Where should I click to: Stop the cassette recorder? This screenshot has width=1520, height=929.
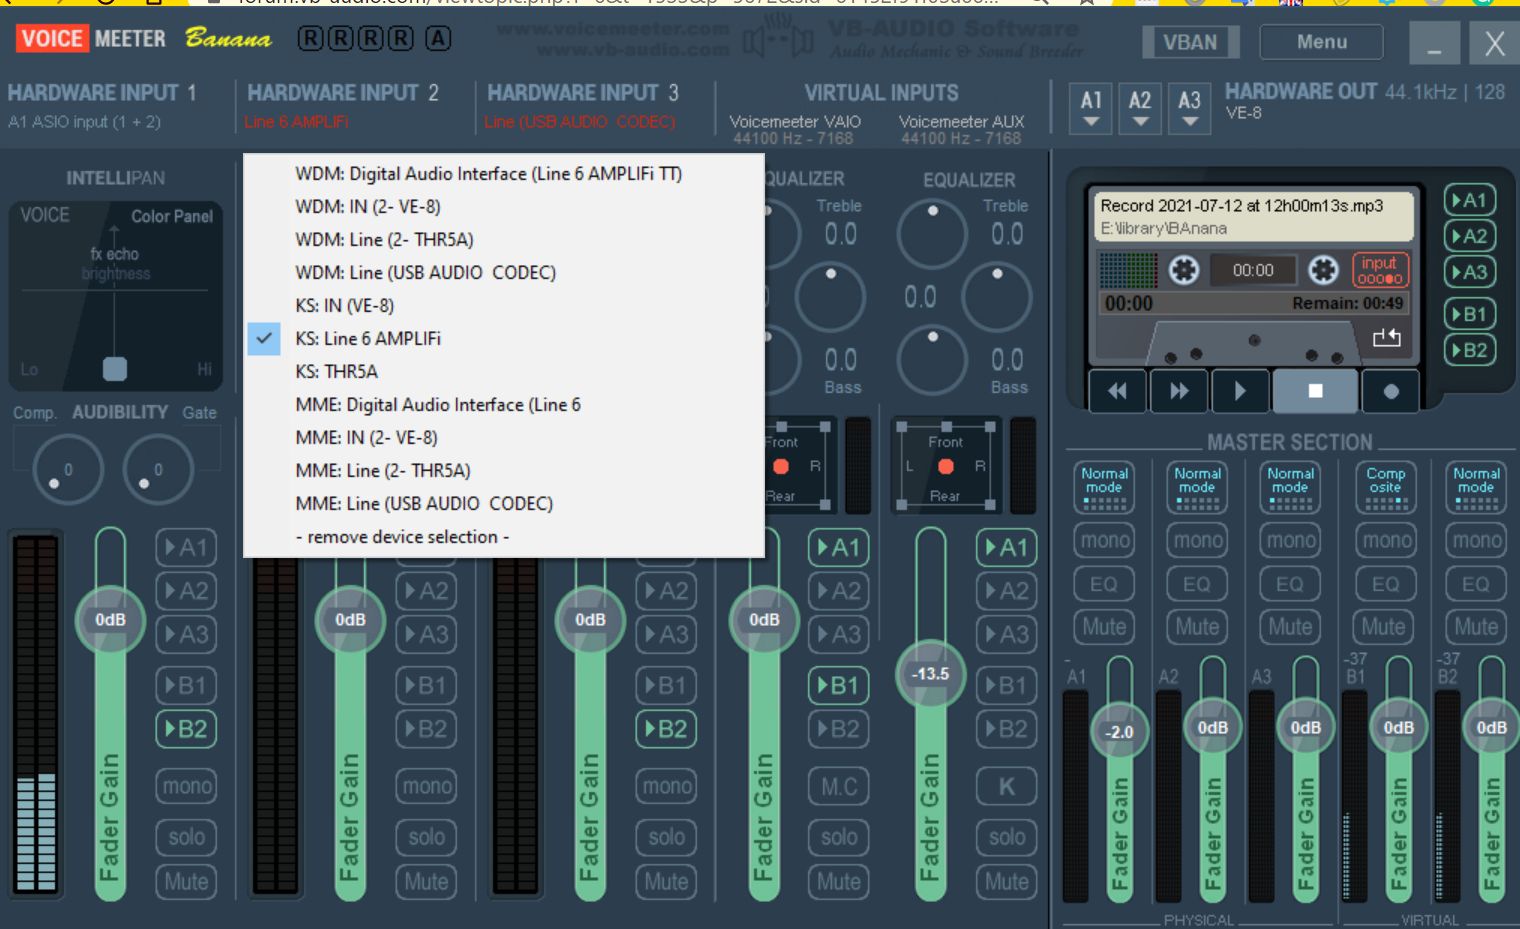pos(1315,391)
